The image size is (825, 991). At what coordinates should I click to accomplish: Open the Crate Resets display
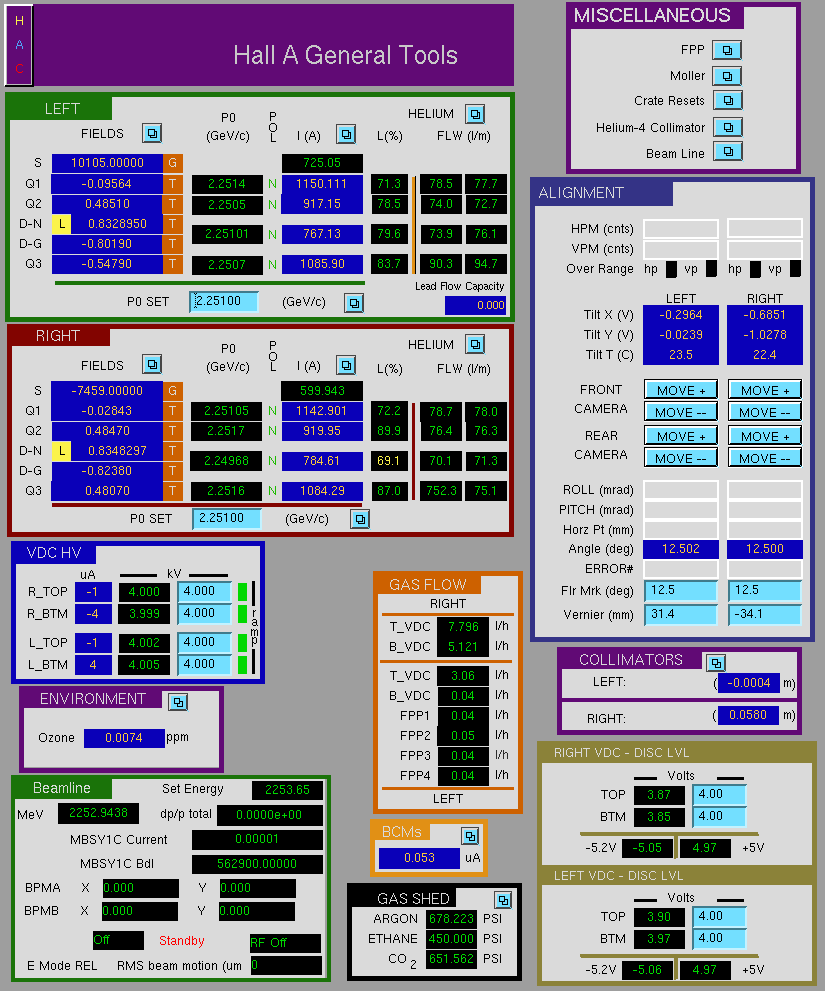728,100
